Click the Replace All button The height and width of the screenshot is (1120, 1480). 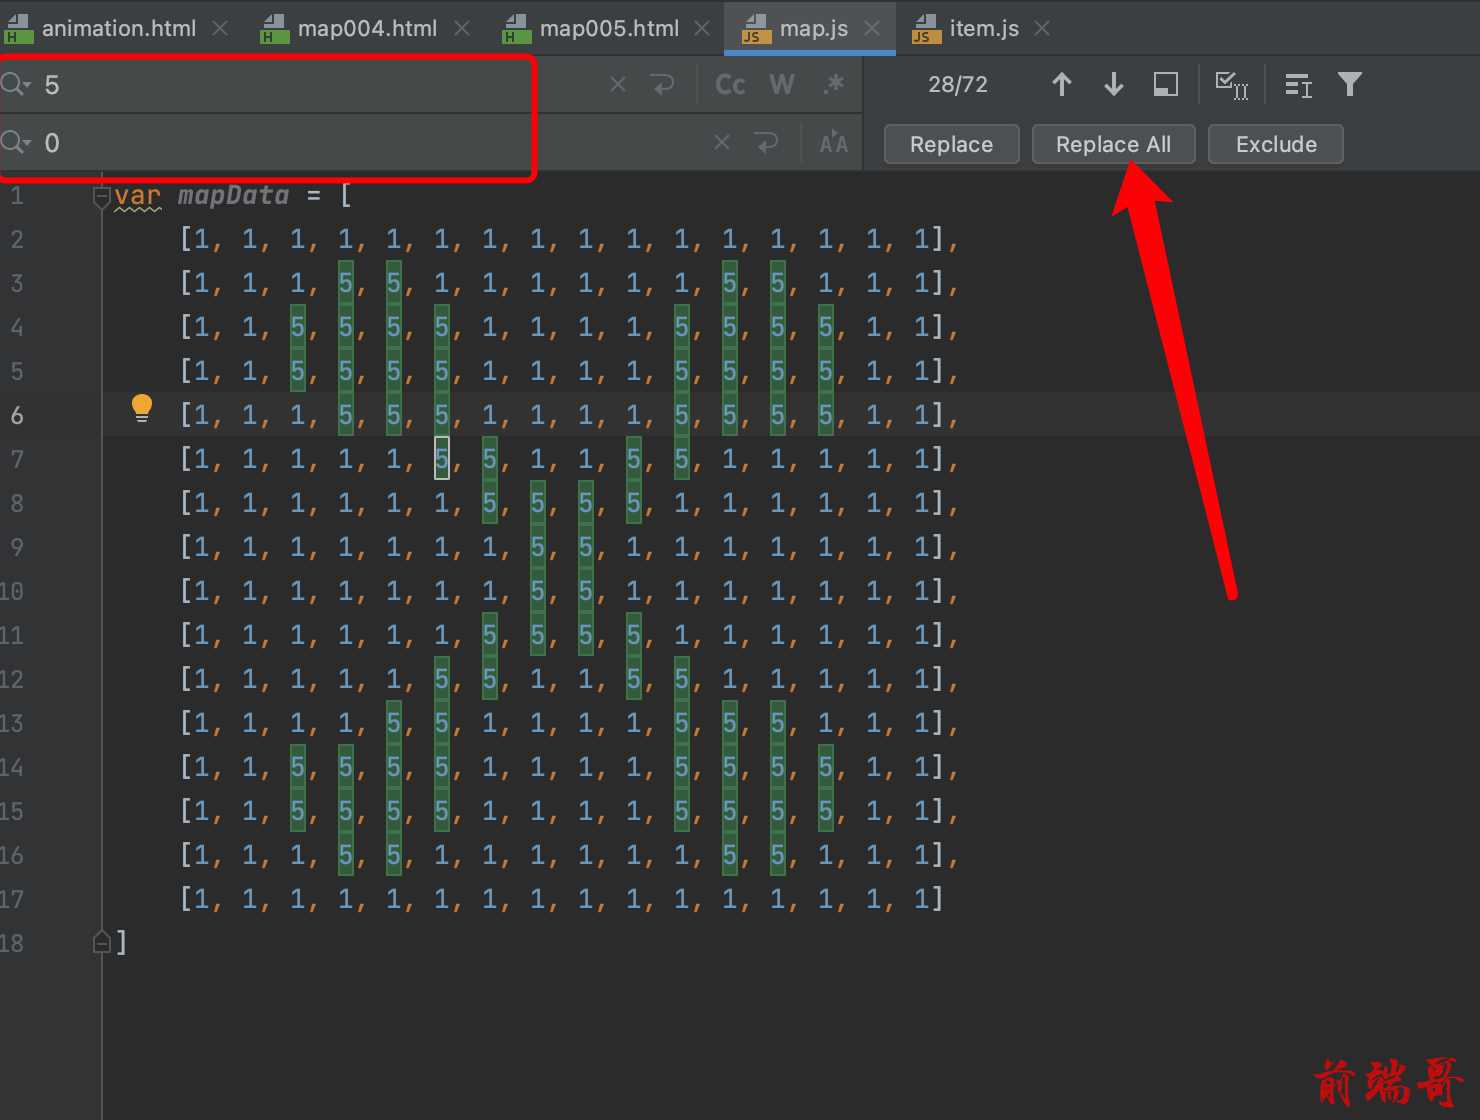pyautogui.click(x=1113, y=144)
